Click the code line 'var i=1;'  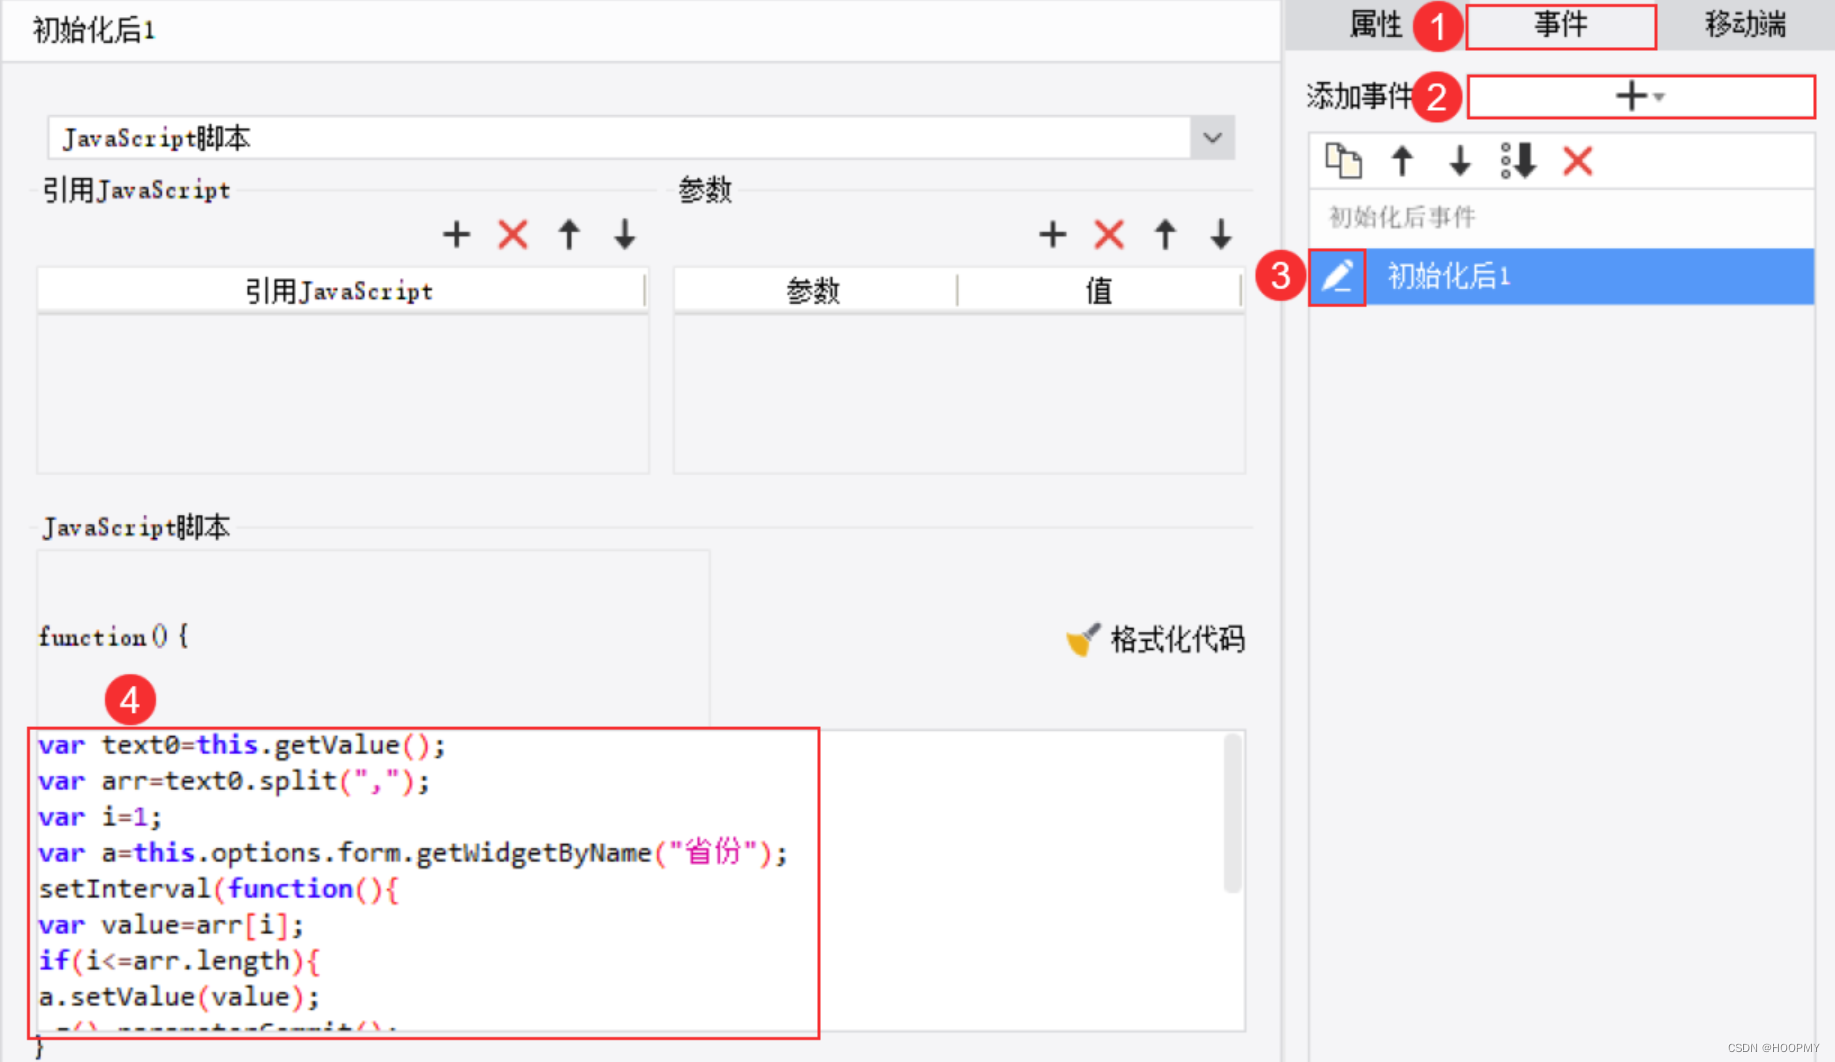[x=100, y=817]
